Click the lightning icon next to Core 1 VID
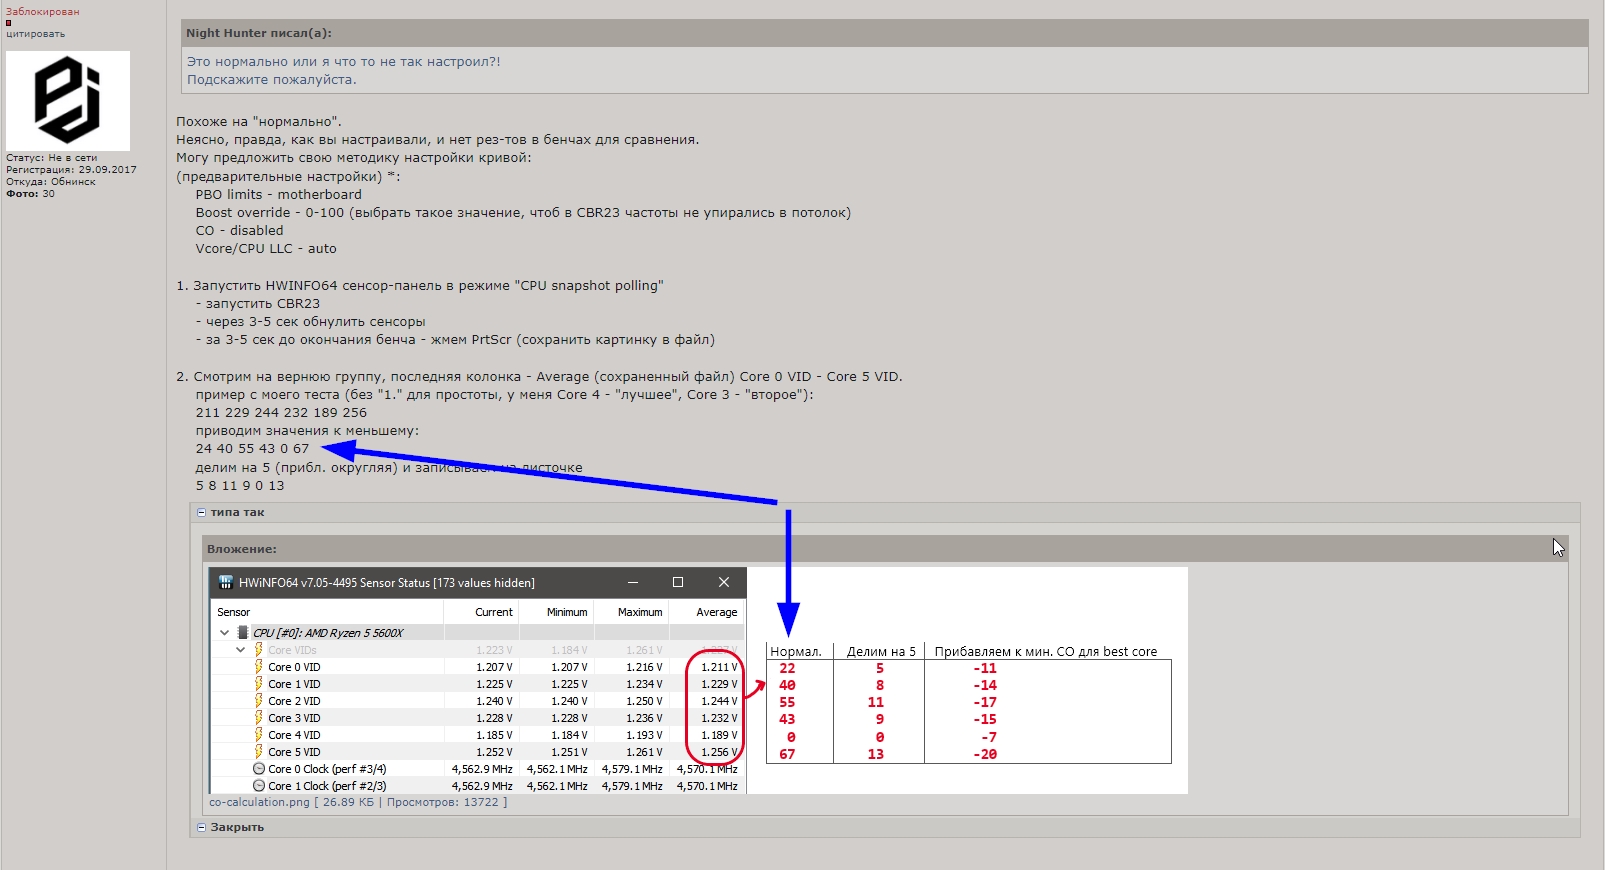Screen dimensions: 1605x870 point(258,684)
